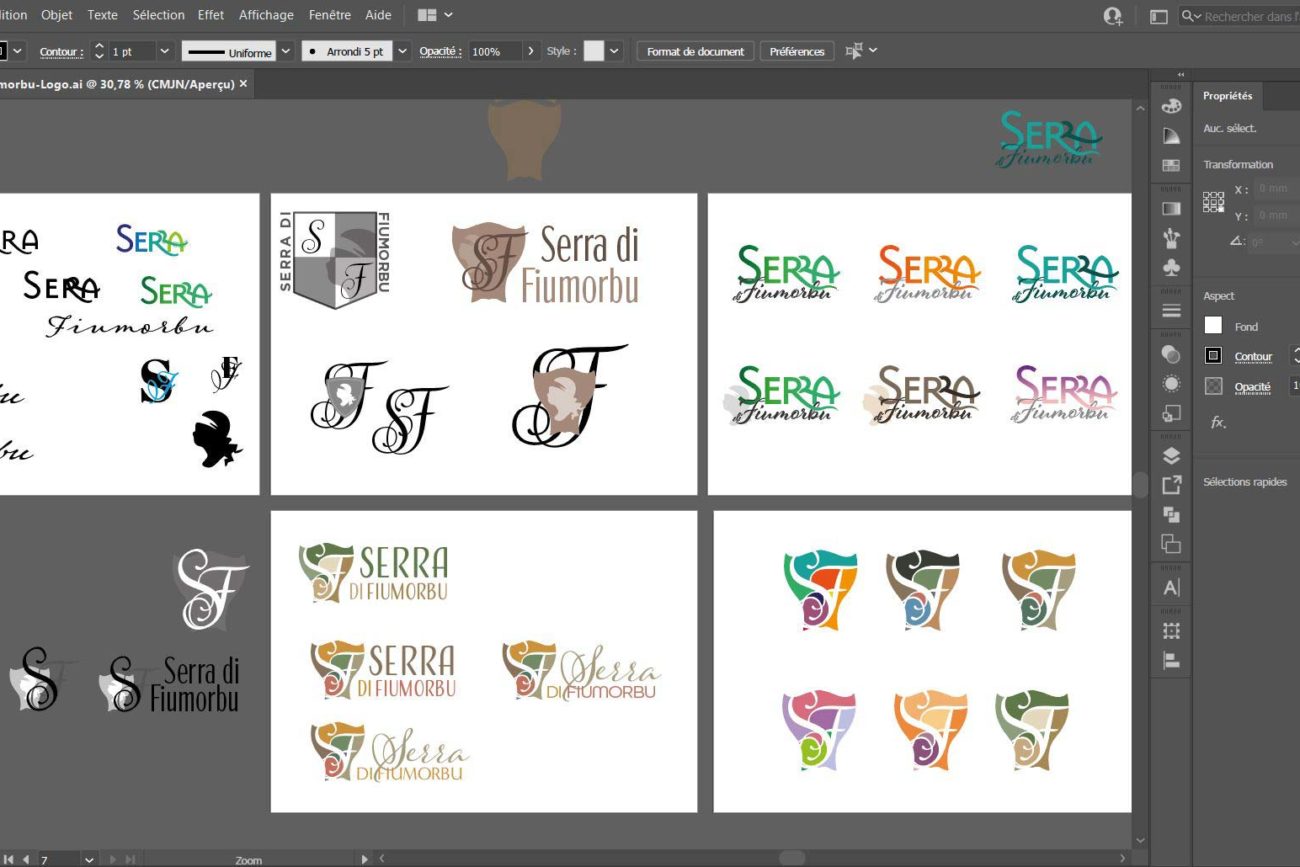Click the Préférences button

[x=796, y=51]
